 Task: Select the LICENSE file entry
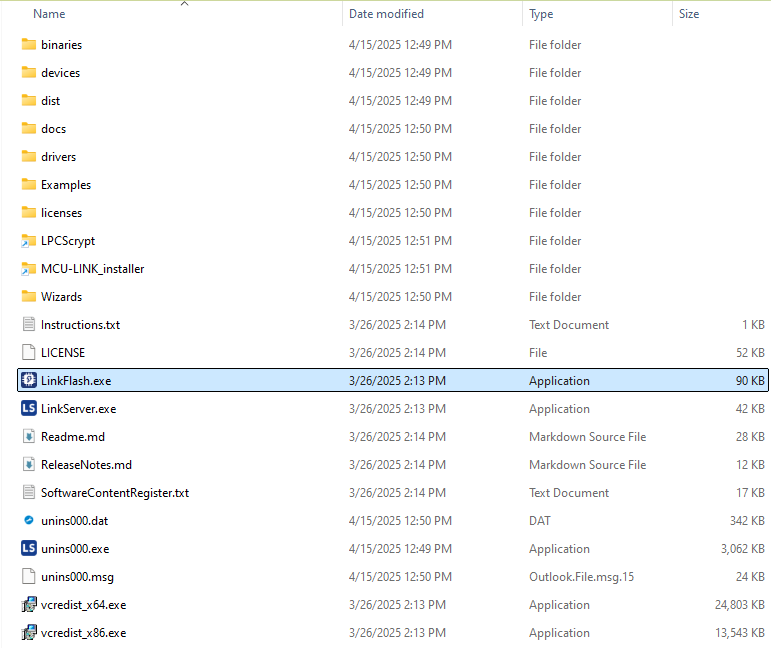point(63,353)
